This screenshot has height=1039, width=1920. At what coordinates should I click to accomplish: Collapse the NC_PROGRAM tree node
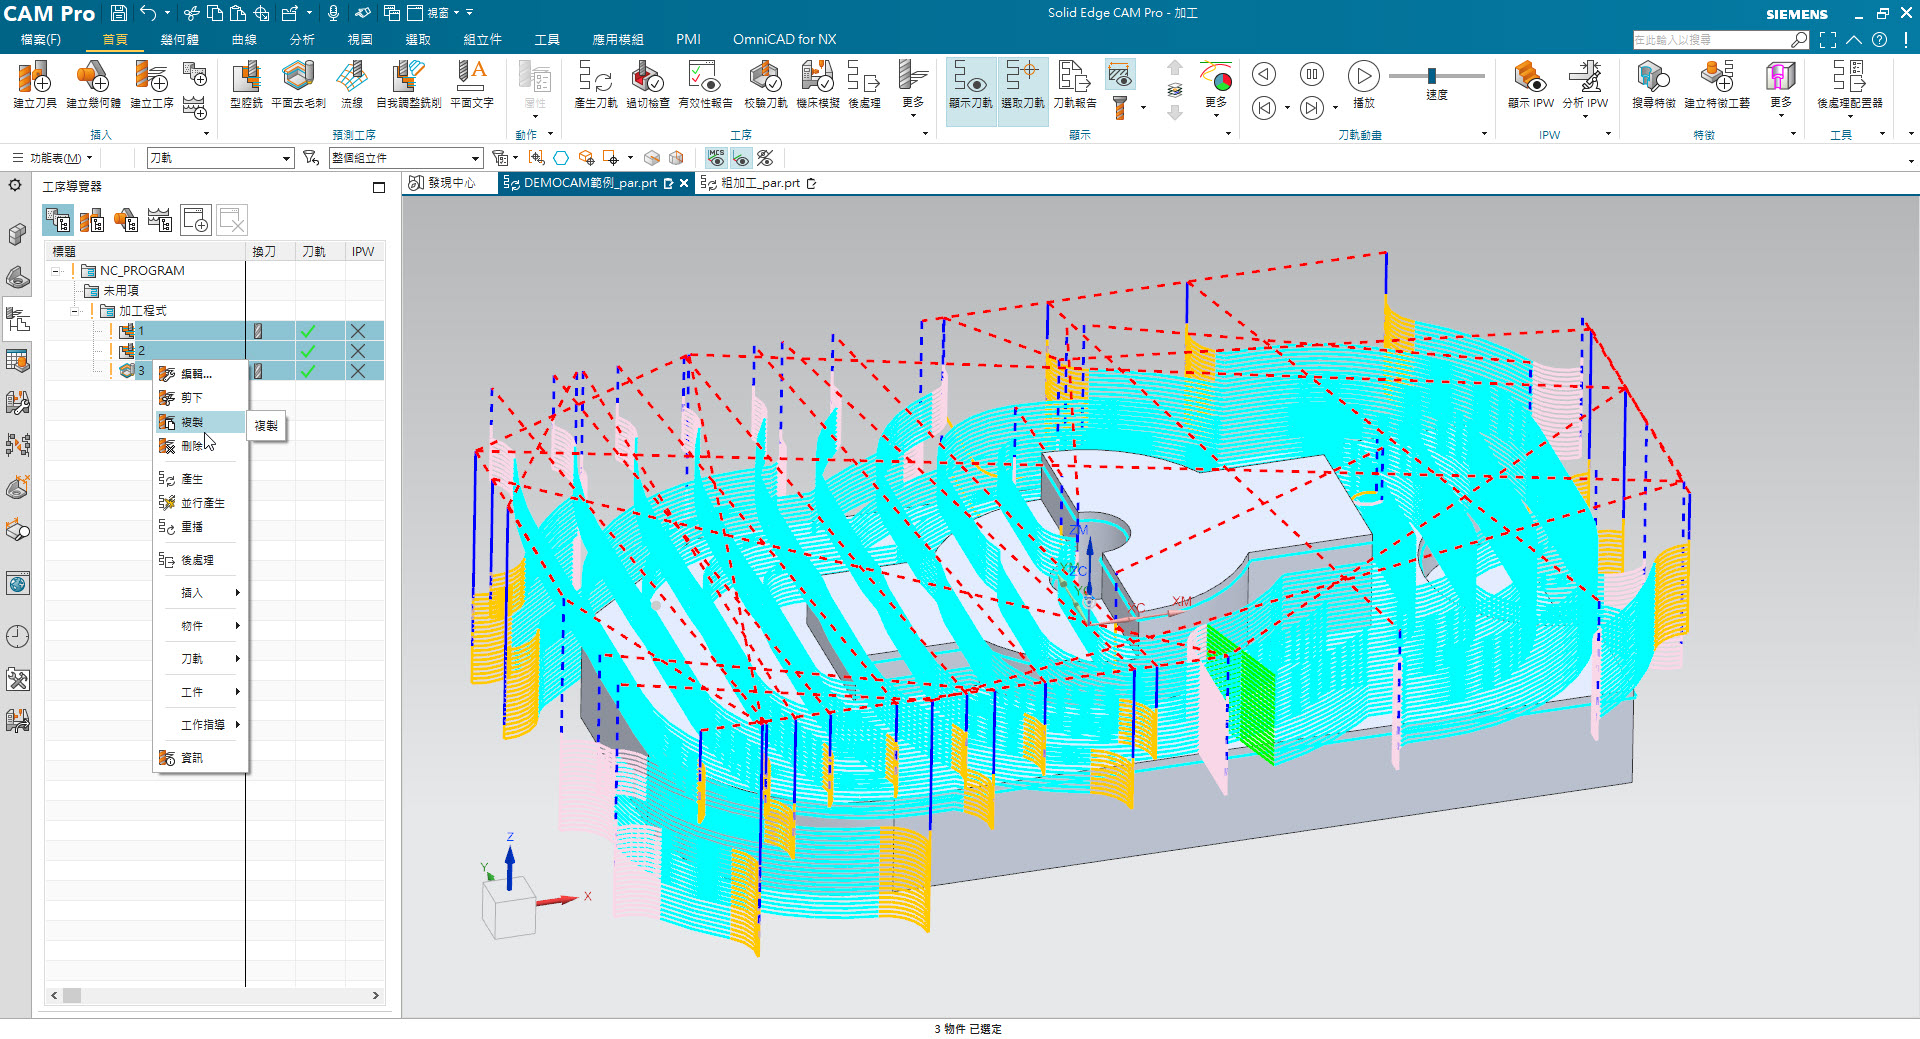[x=57, y=271]
